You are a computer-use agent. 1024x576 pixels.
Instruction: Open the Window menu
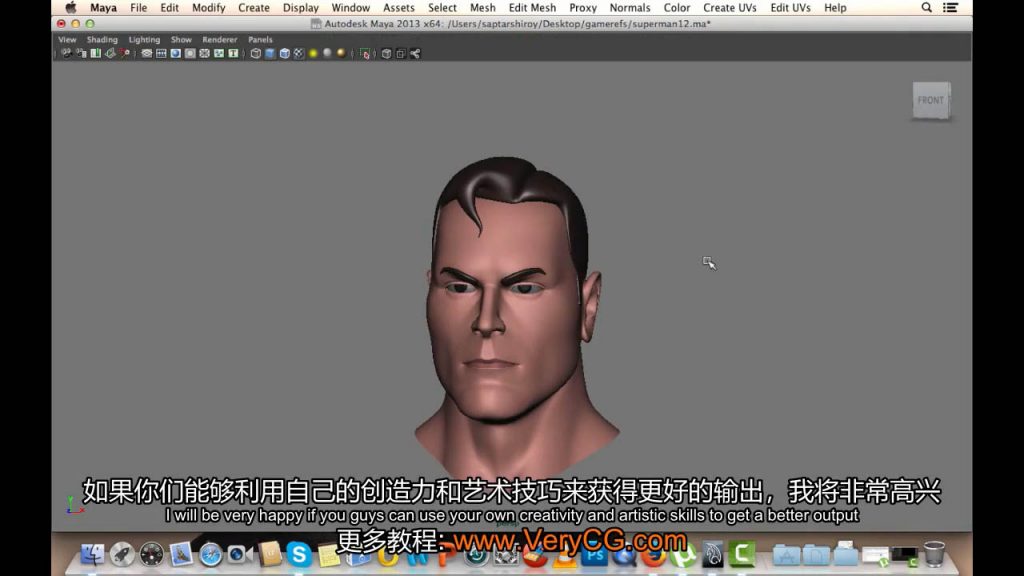coord(350,8)
